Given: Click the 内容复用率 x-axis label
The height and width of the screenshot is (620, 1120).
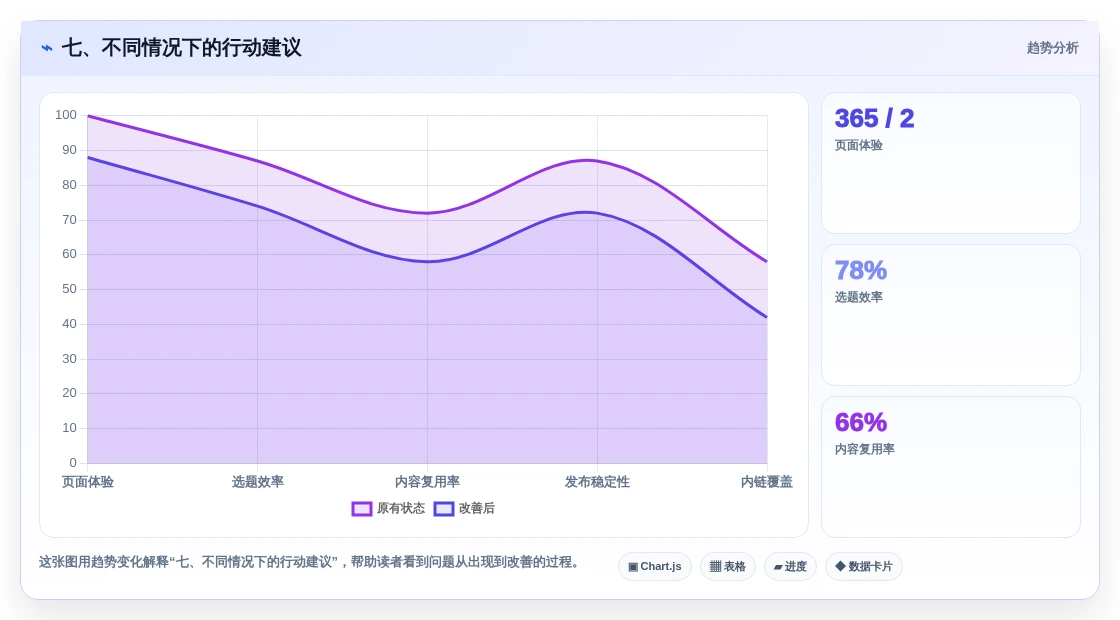Looking at the screenshot, I should pyautogui.click(x=427, y=482).
